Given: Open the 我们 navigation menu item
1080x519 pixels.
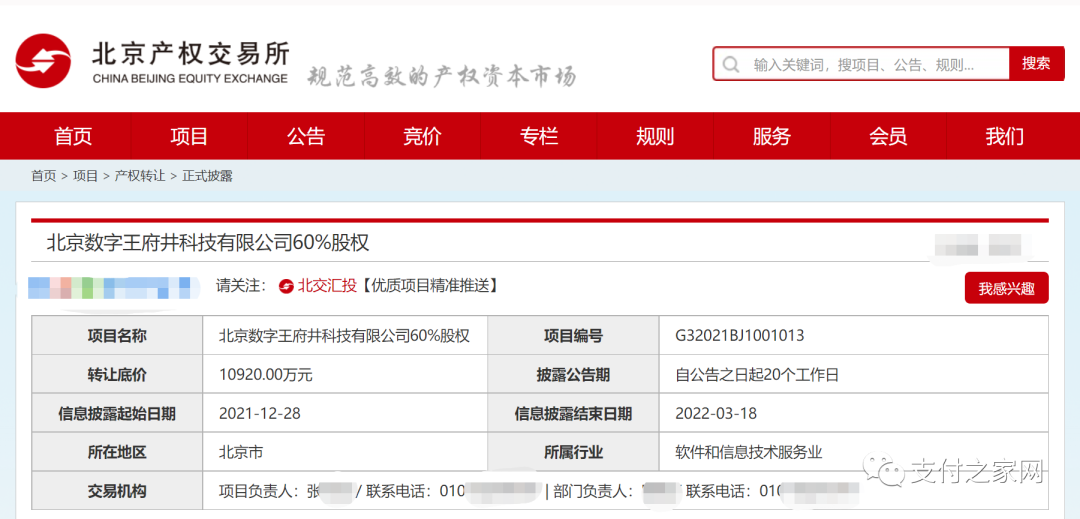Looking at the screenshot, I should [x=1005, y=136].
